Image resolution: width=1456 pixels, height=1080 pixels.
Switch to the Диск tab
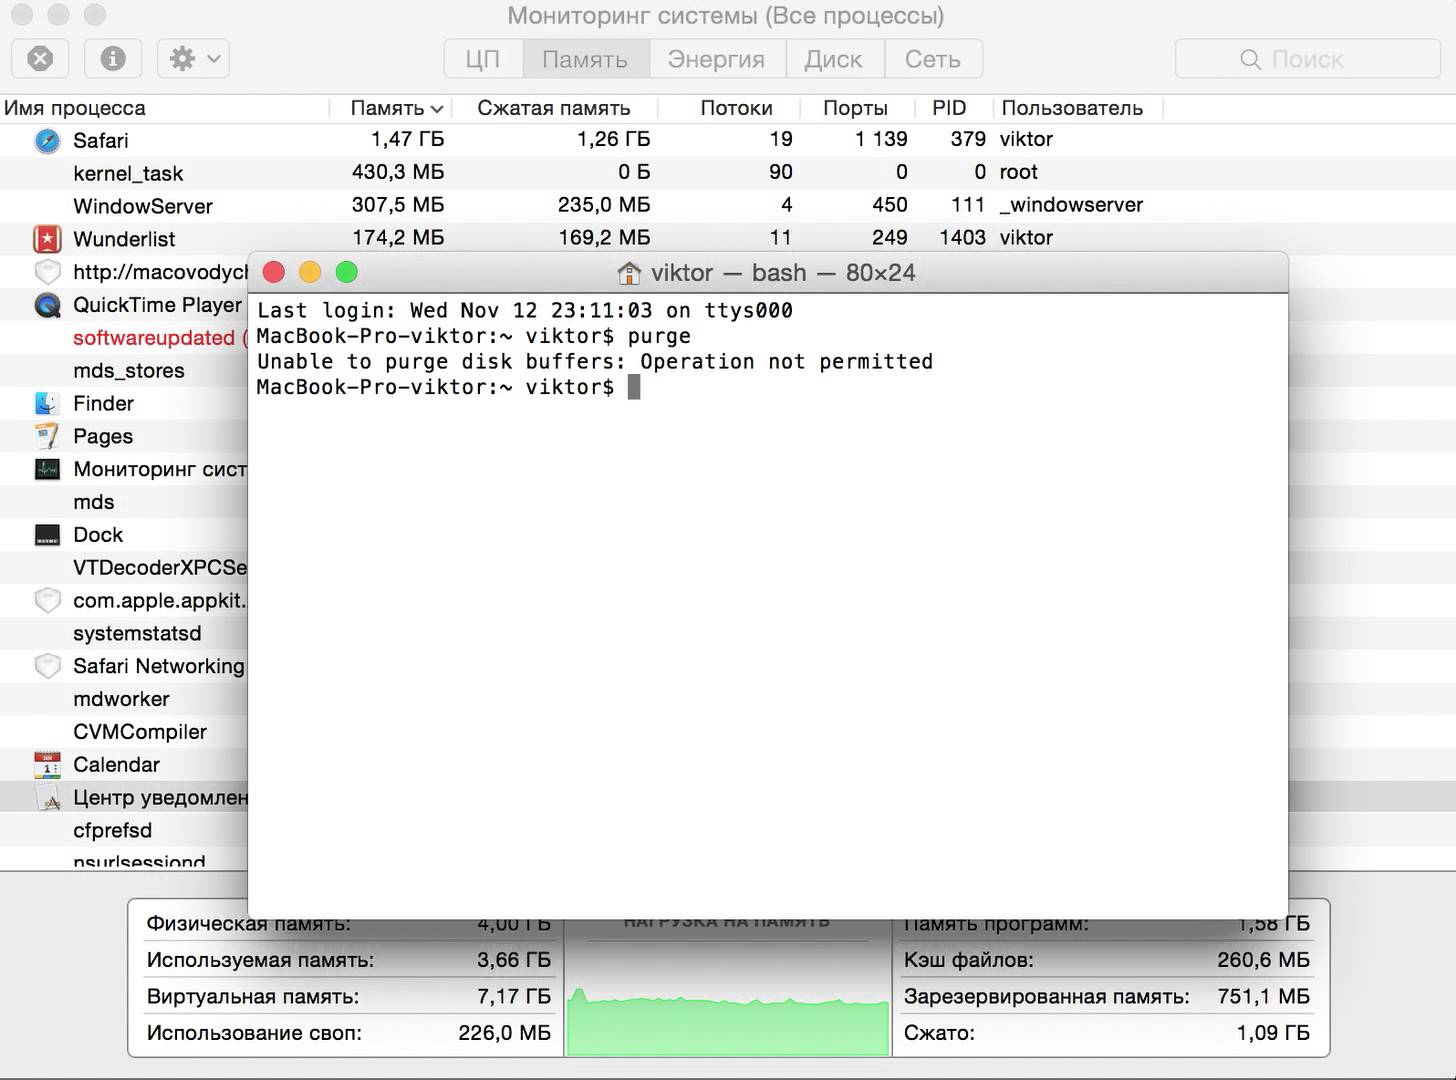point(833,59)
